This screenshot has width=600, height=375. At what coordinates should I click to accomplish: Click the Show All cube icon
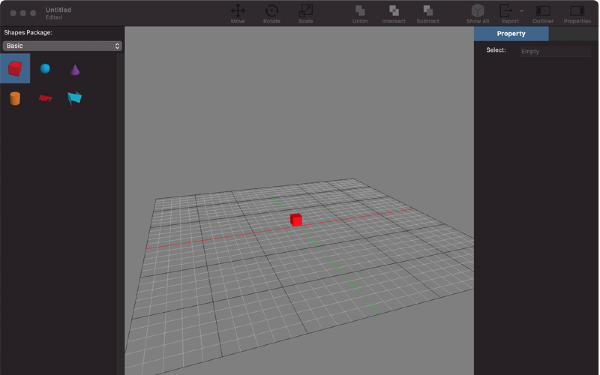point(478,11)
